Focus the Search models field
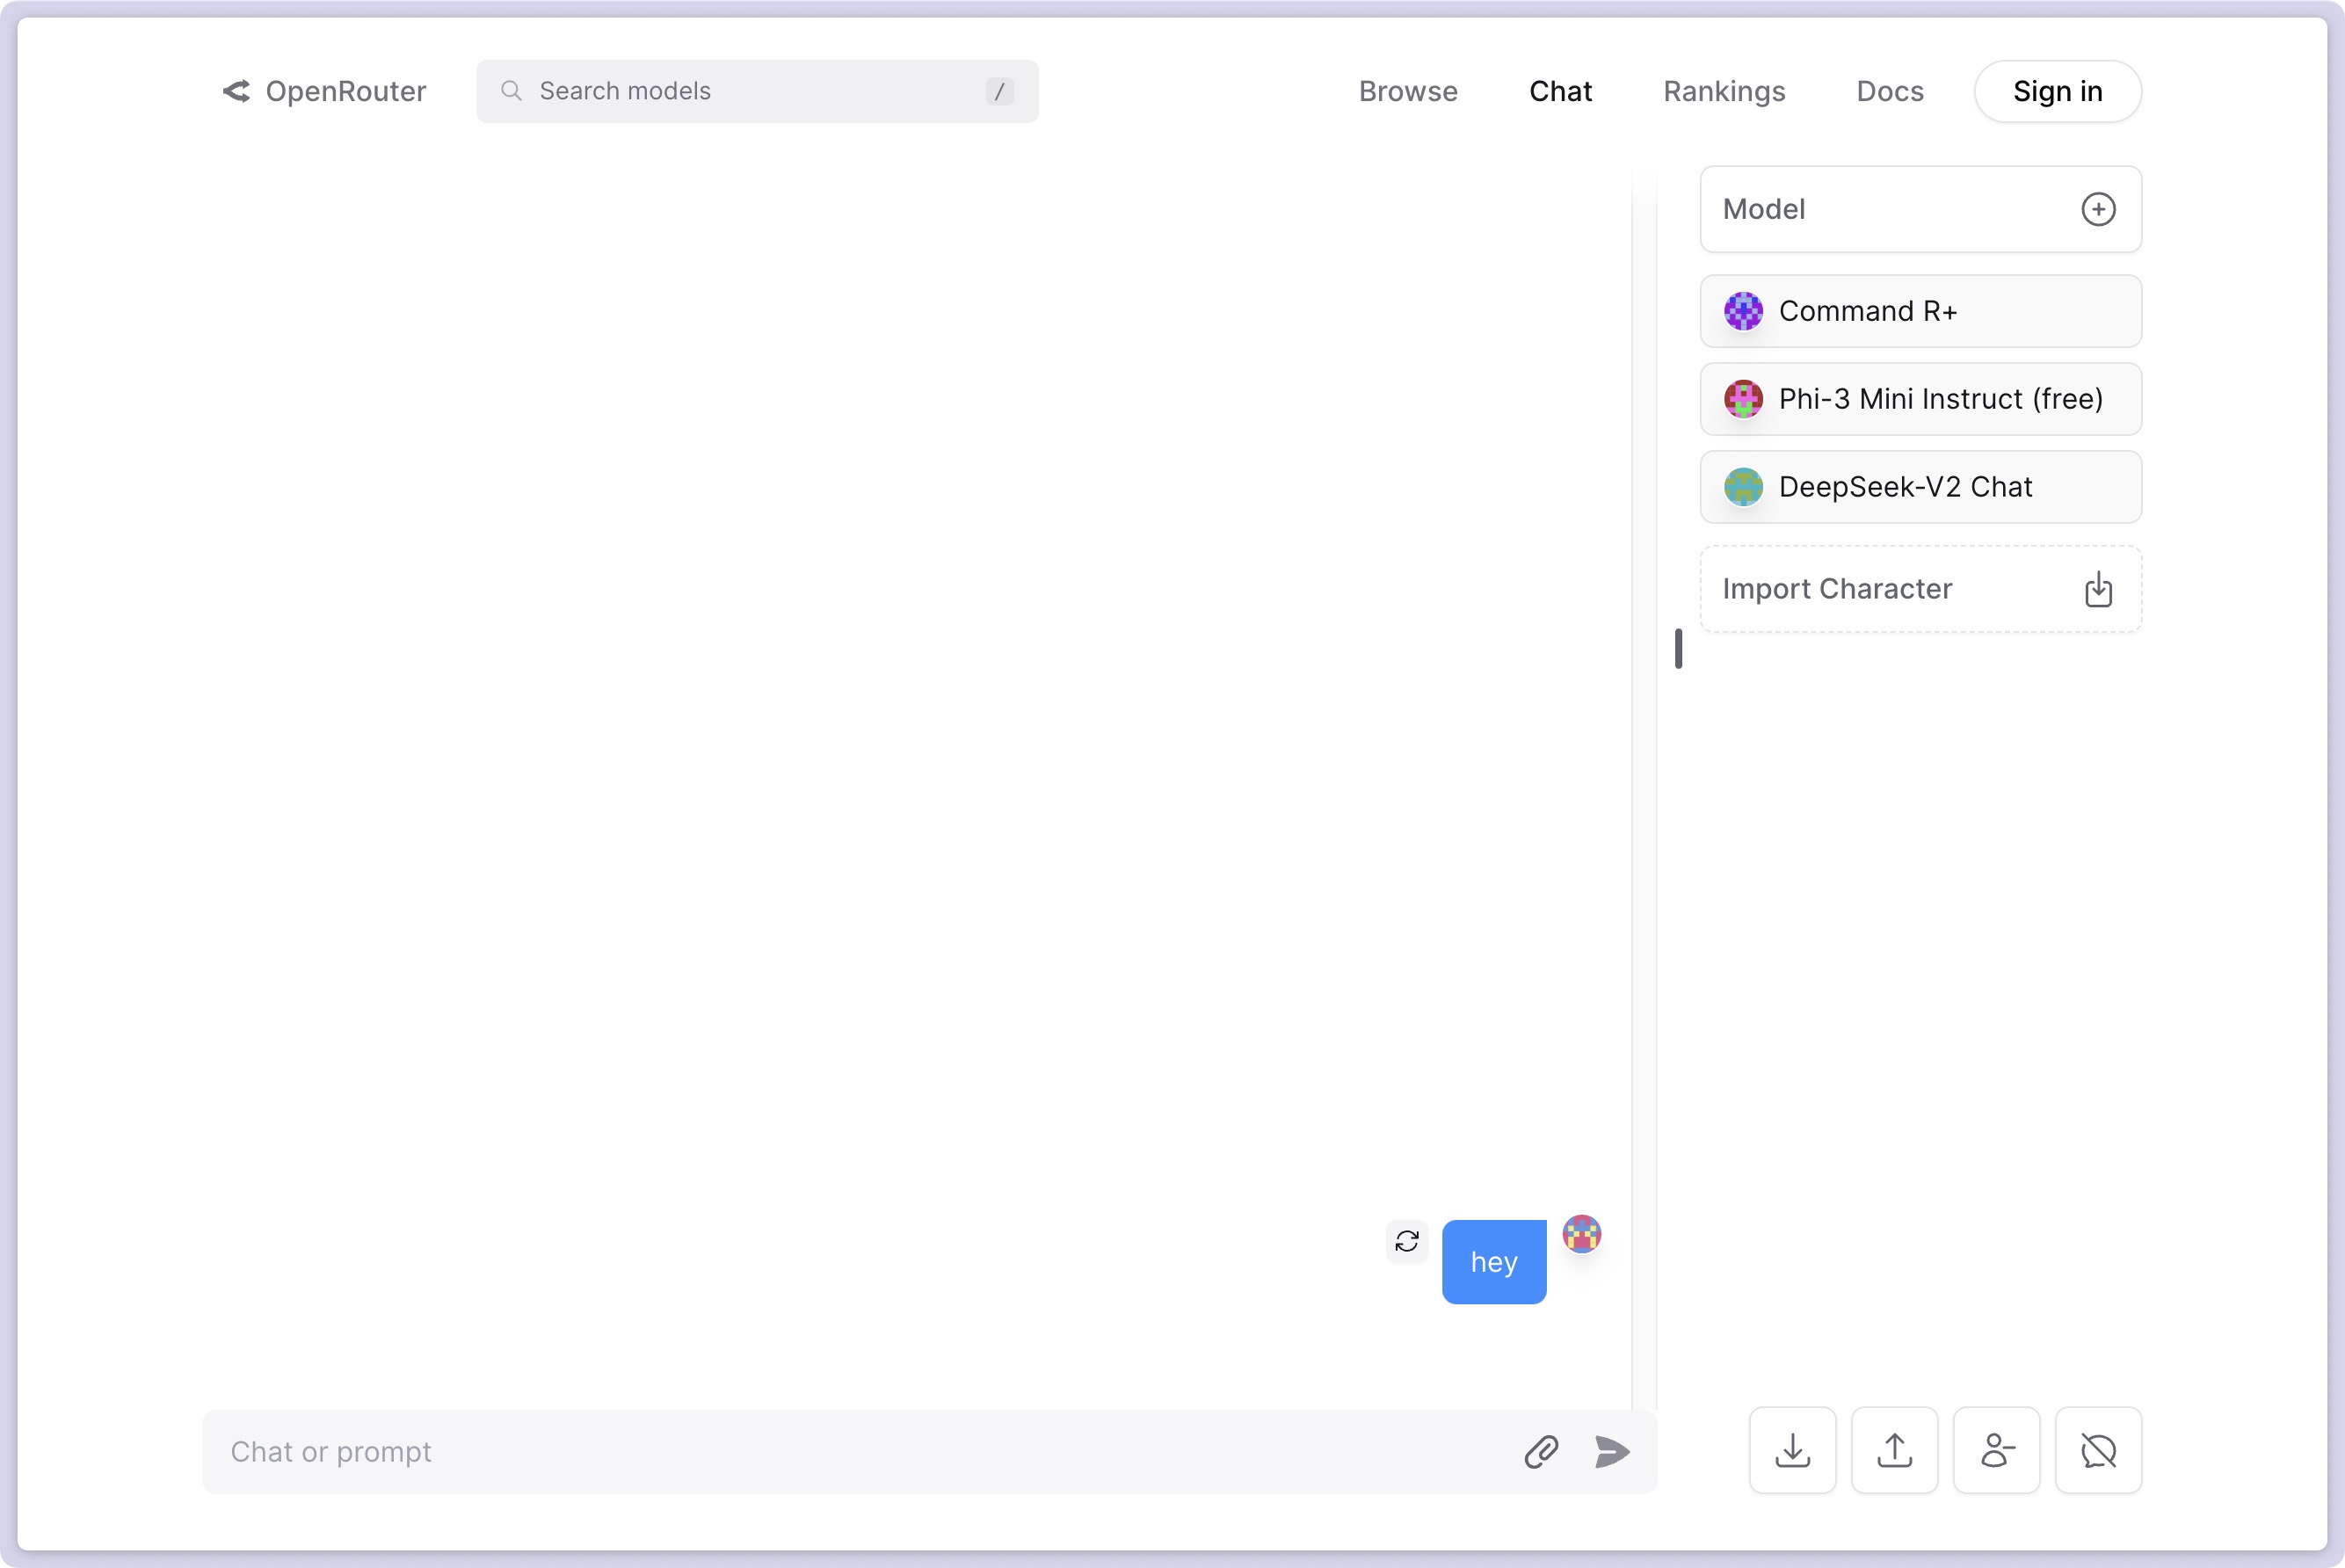Viewport: 2345px width, 1568px height. coord(757,91)
